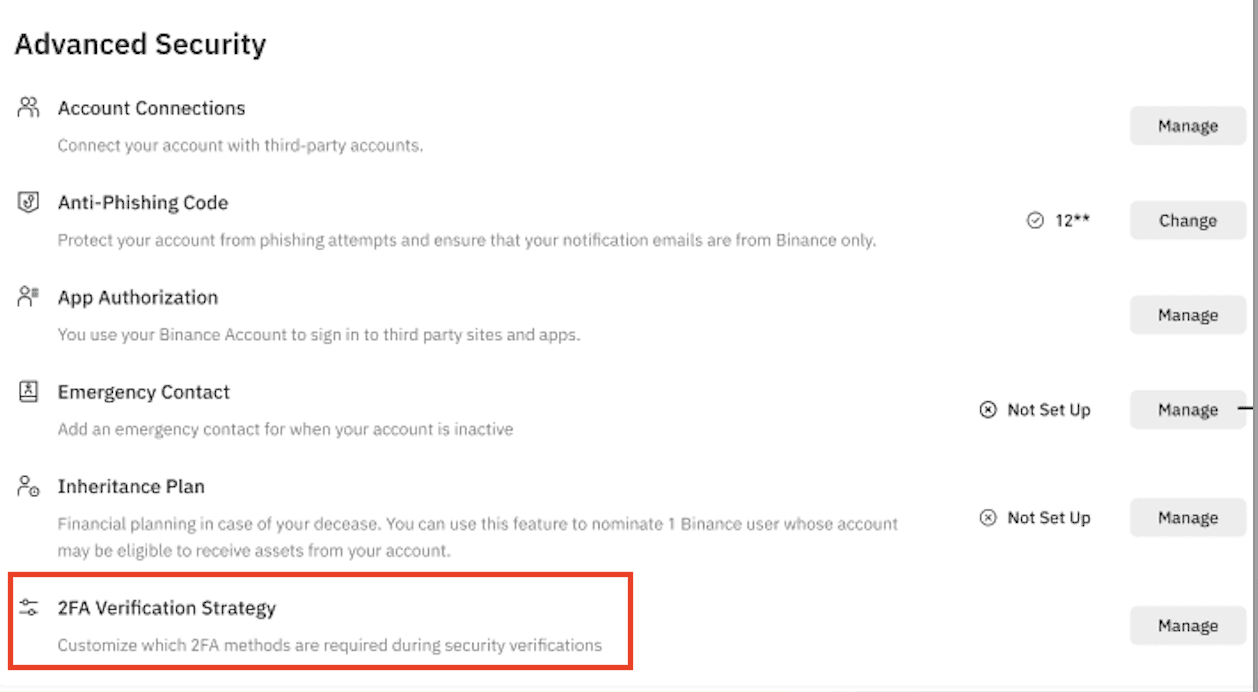This screenshot has height=692, width=1258.
Task: Change the Anti-Phishing Code
Action: [x=1188, y=221]
